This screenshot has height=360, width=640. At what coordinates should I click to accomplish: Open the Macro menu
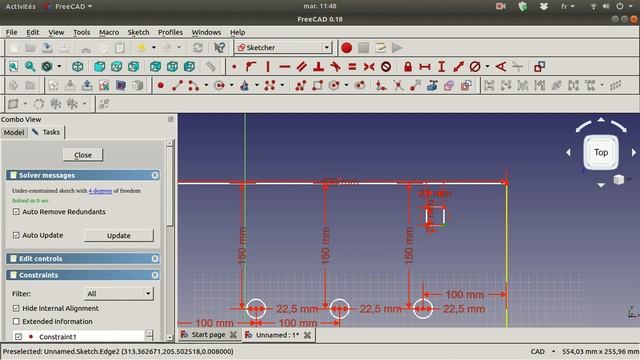click(109, 32)
